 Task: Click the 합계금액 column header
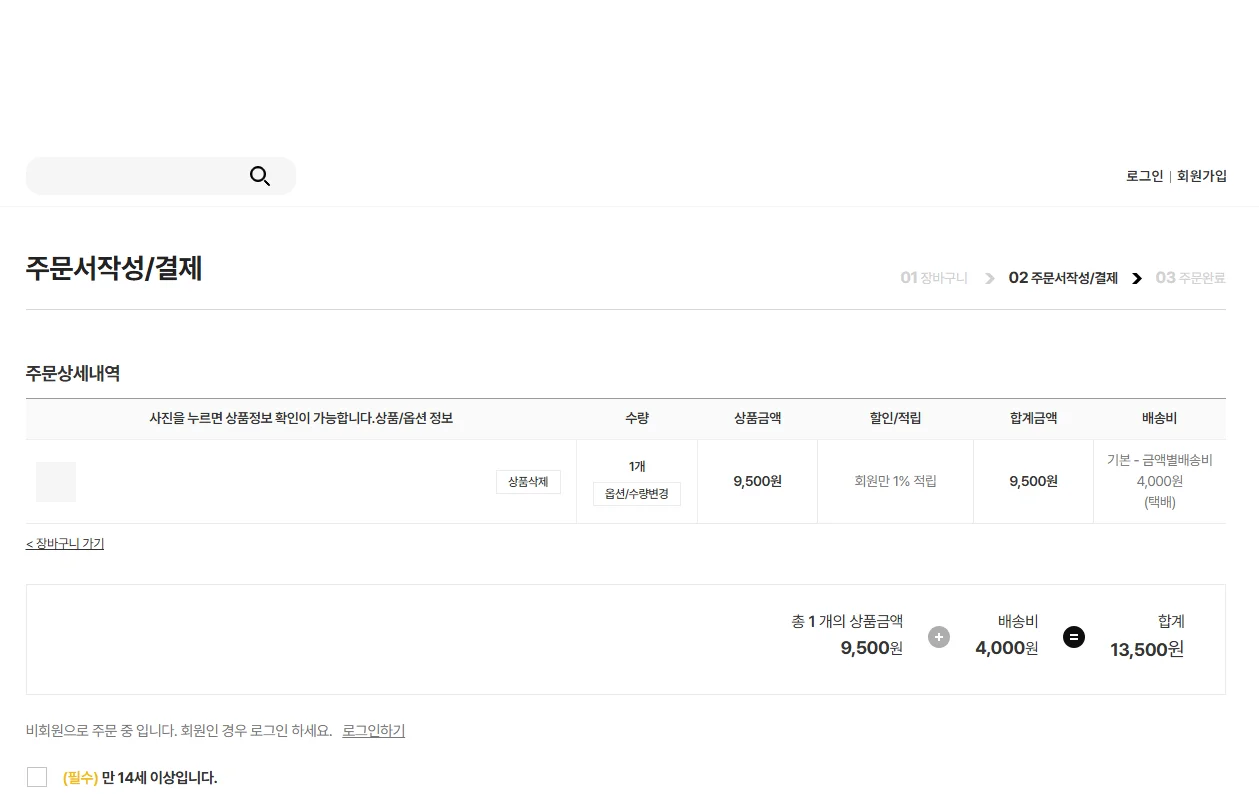coord(1033,419)
